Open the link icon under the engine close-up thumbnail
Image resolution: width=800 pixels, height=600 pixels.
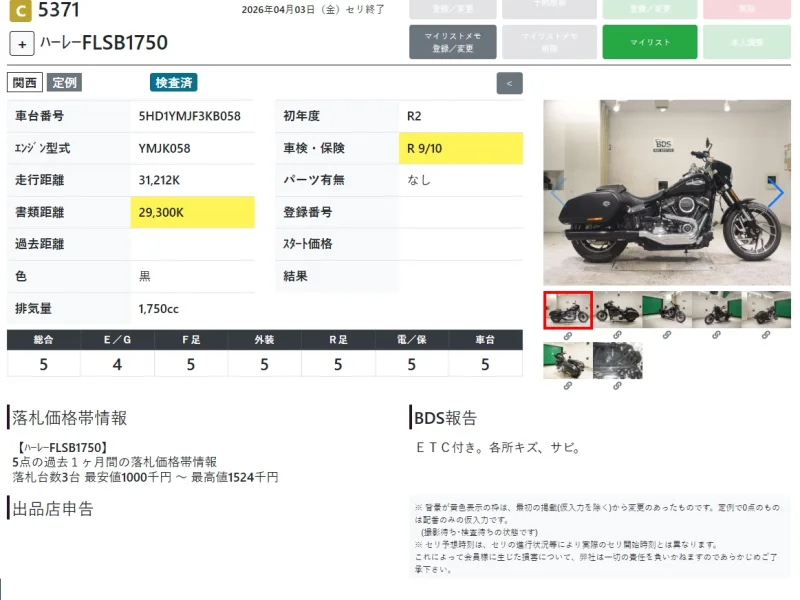point(617,386)
